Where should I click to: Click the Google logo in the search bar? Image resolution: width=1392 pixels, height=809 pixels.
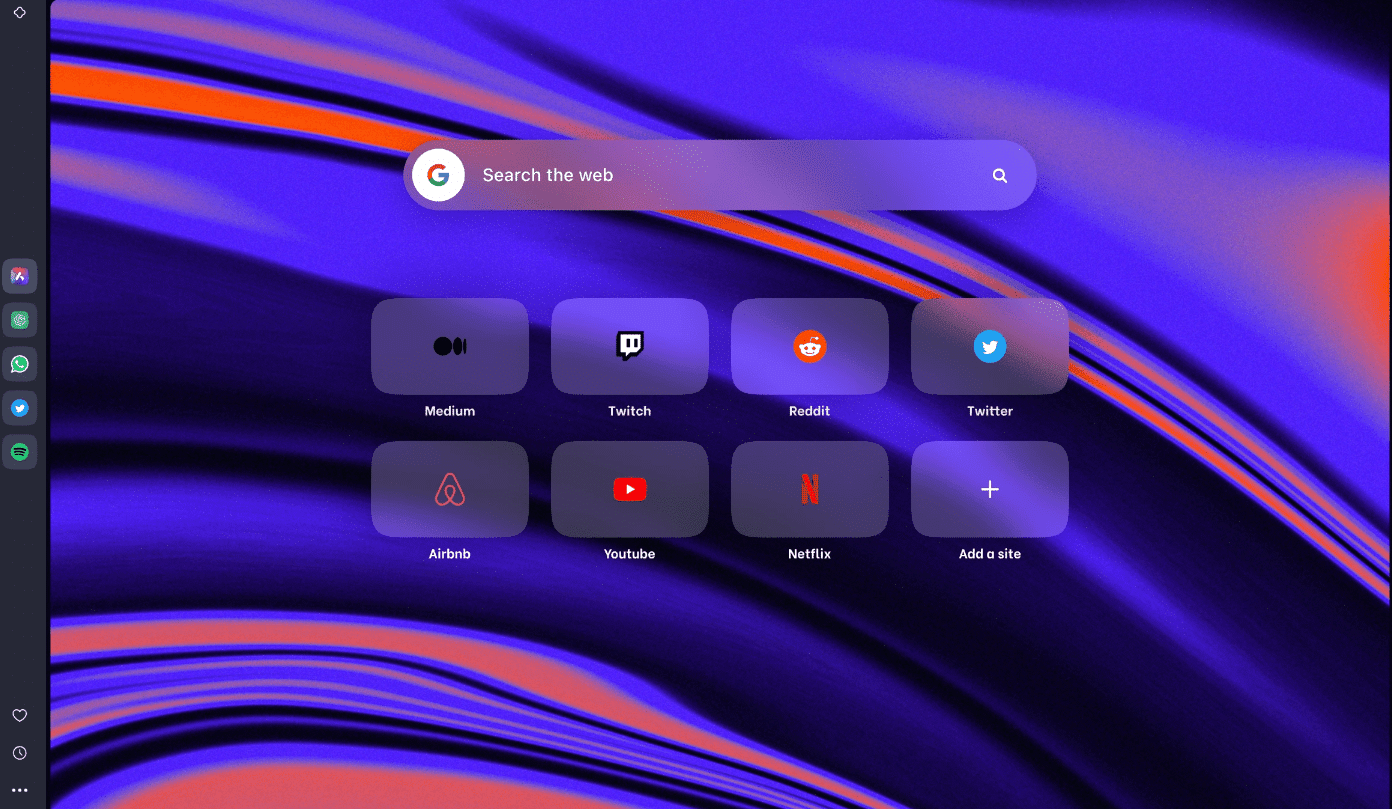[438, 175]
